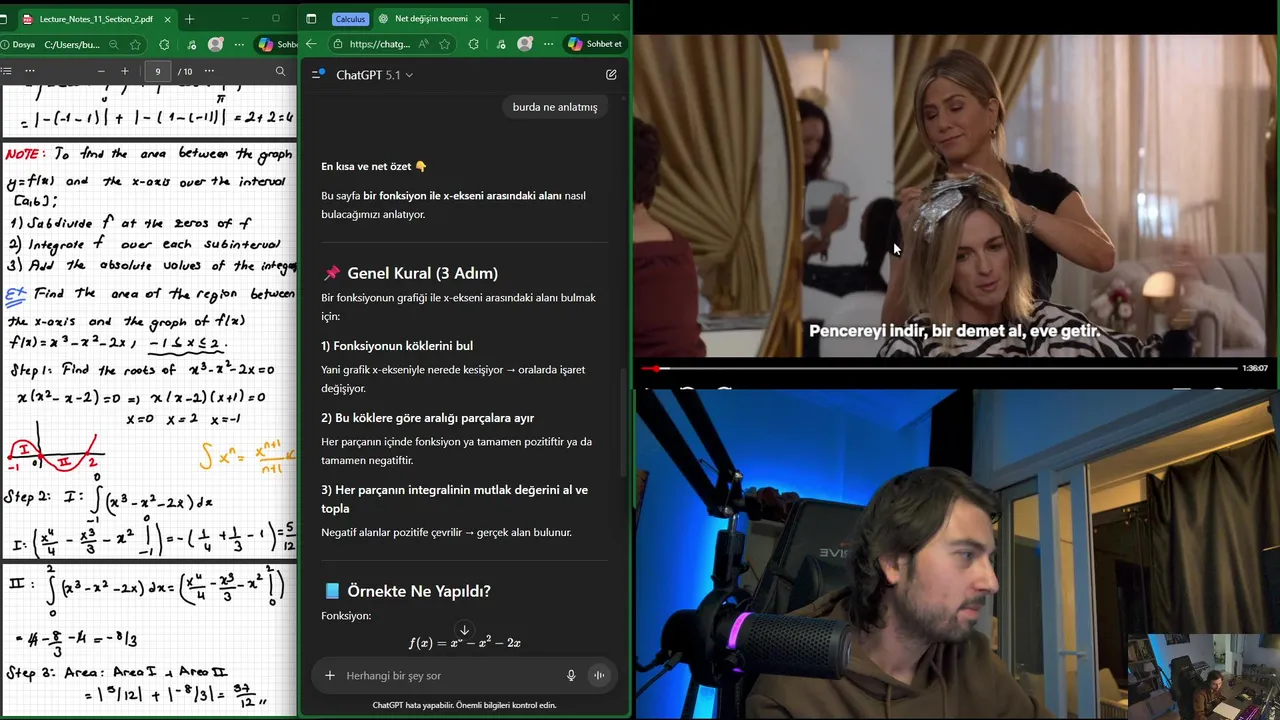Screen dimensions: 1280x720
Task: Click the page number field showing 9
Action: (x=157, y=71)
